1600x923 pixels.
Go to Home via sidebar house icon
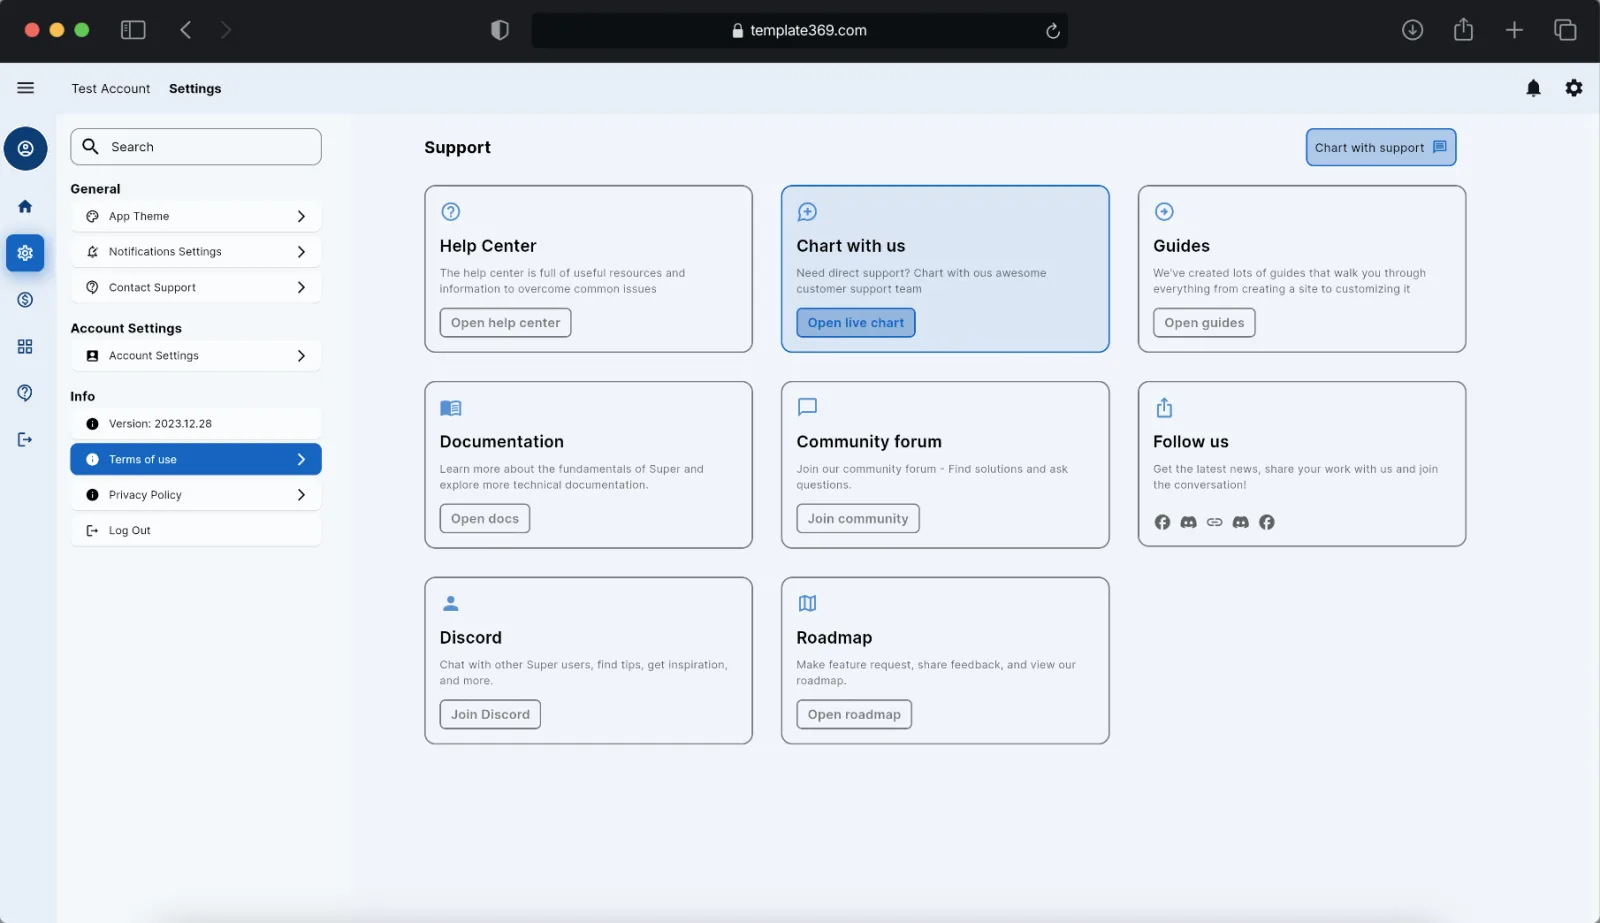pos(25,206)
